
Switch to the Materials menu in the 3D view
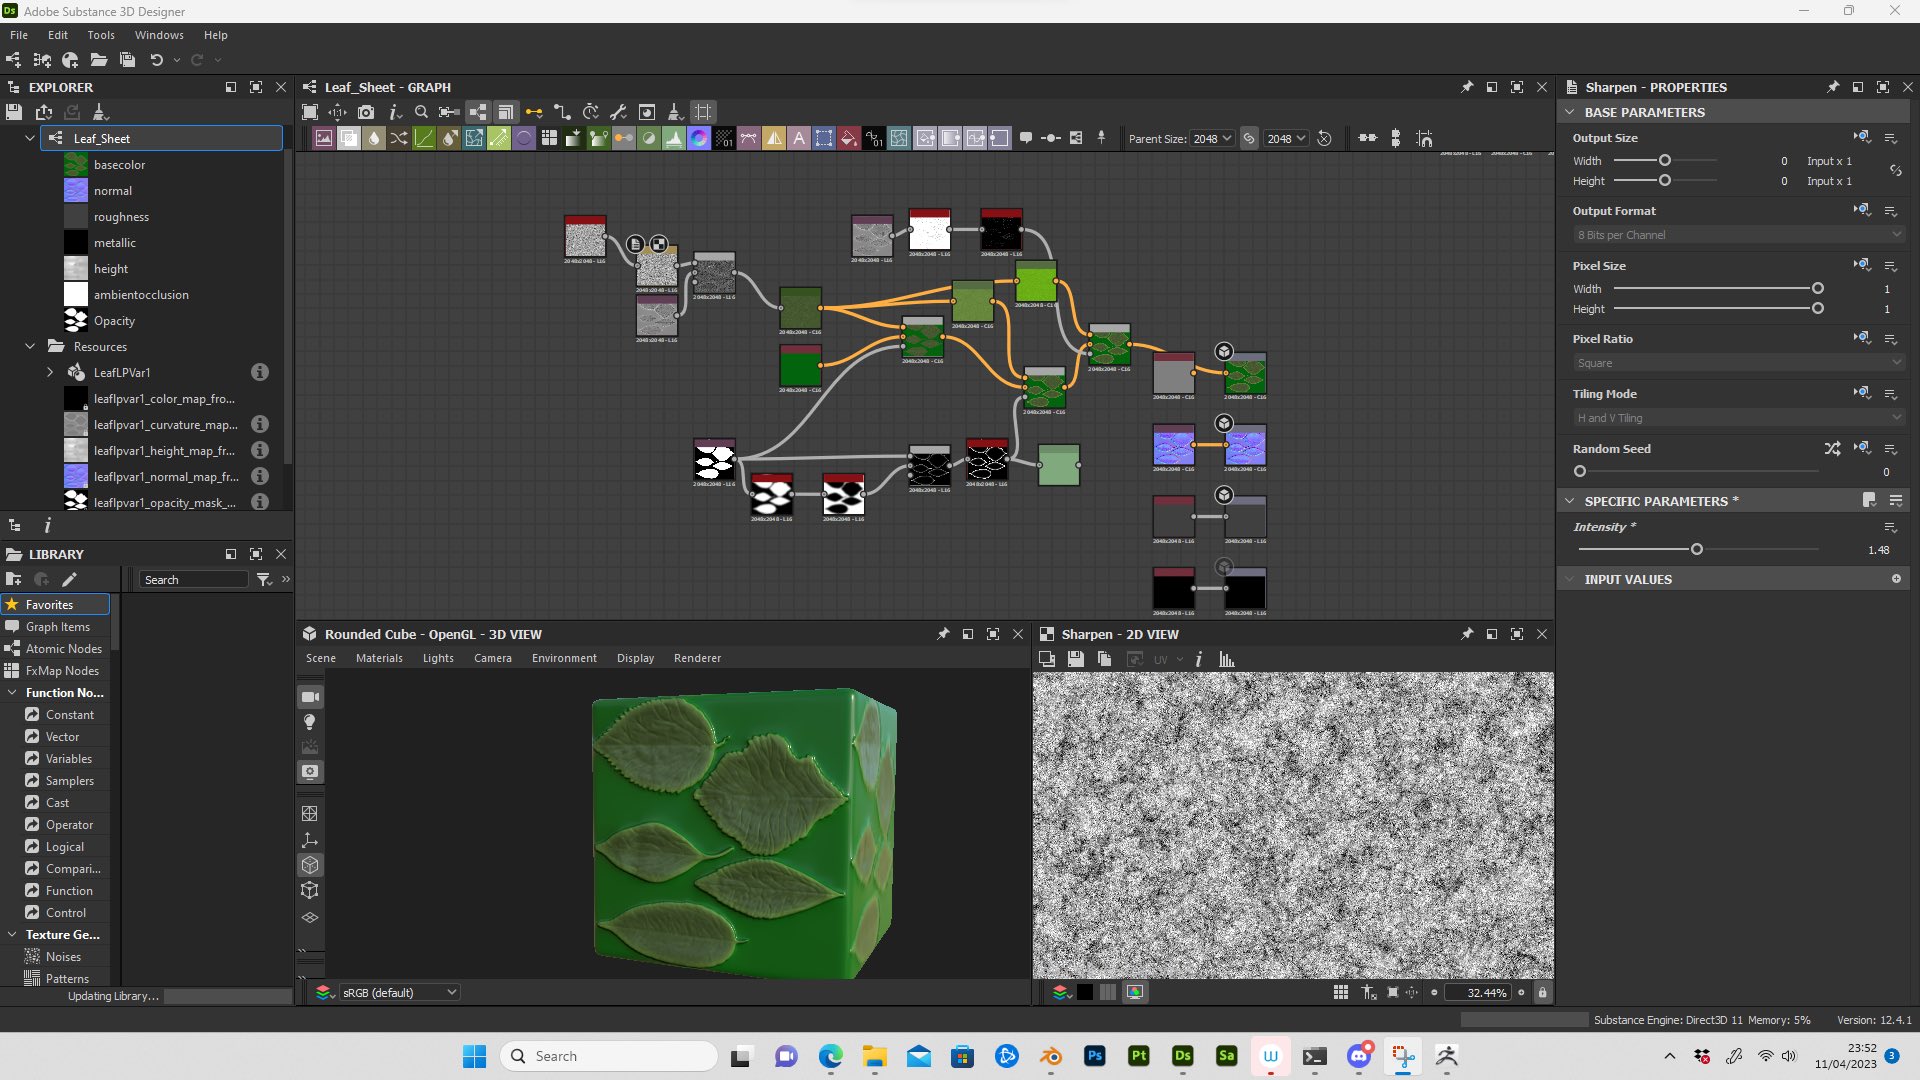click(379, 657)
